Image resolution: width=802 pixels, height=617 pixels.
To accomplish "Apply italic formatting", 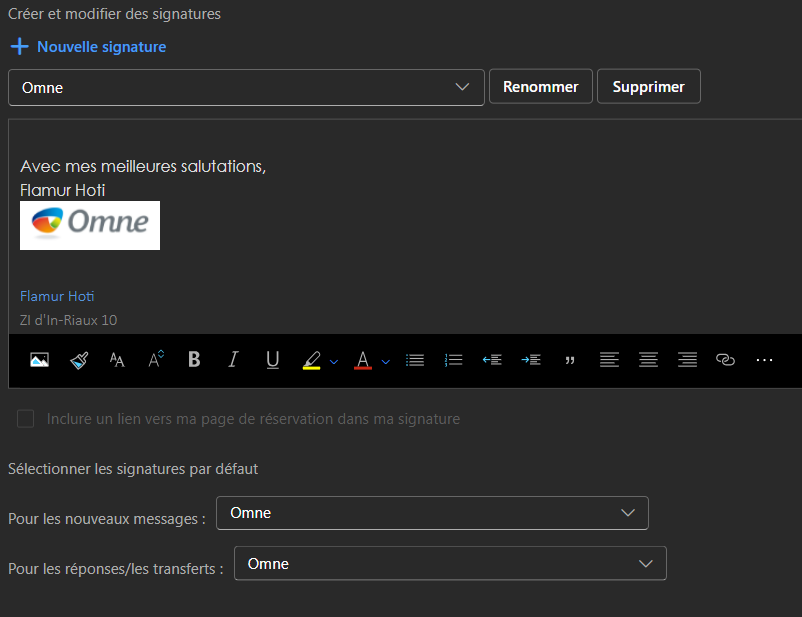I will 233,360.
